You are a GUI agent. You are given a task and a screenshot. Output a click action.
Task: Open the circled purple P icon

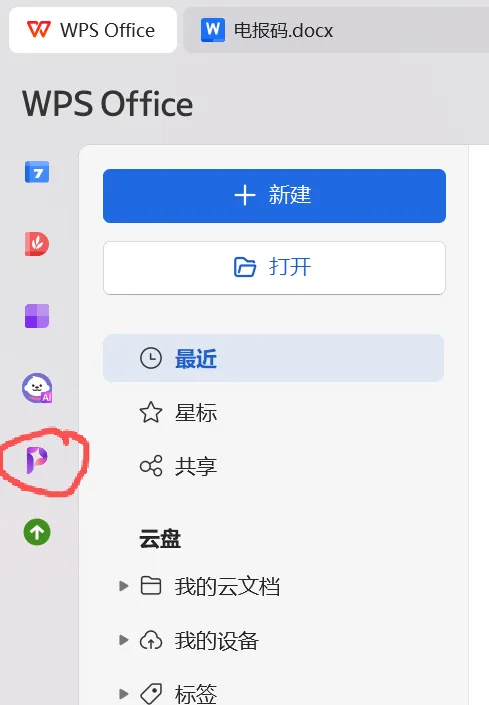point(37,460)
